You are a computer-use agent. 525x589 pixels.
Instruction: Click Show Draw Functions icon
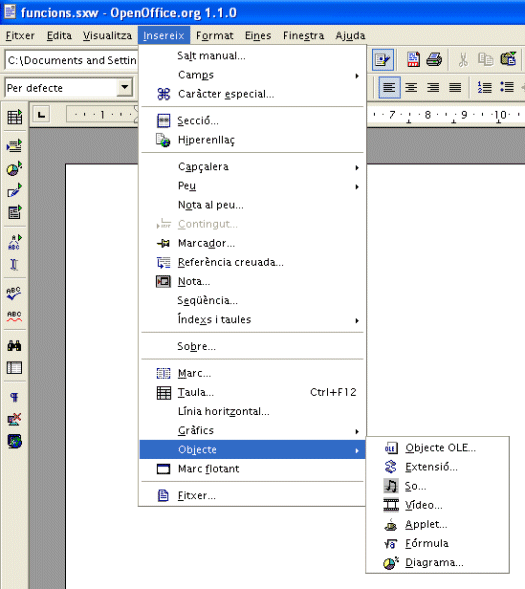click(14, 190)
